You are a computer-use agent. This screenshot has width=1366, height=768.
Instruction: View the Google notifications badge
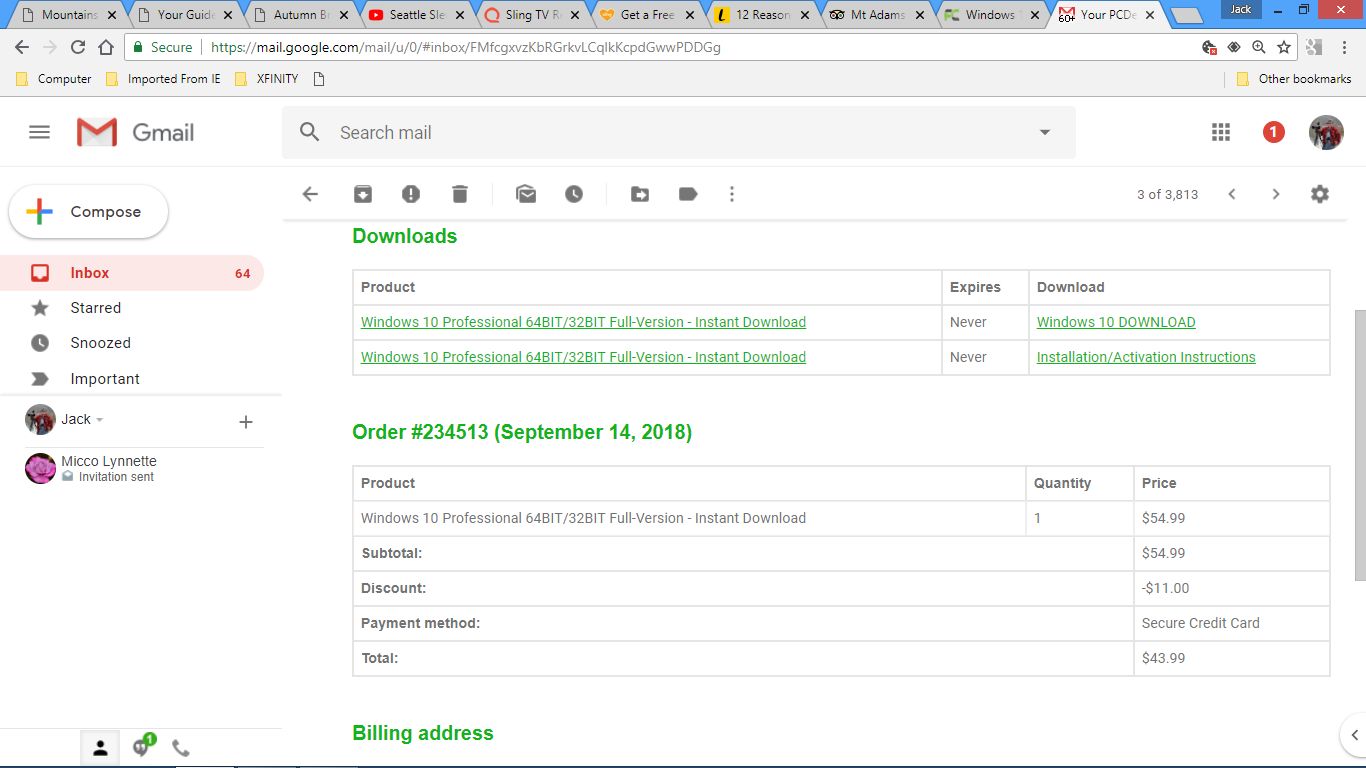(1273, 132)
